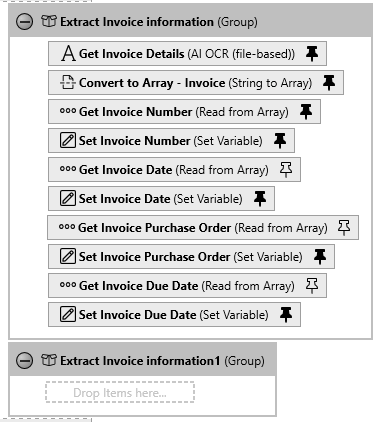384x422 pixels.
Task: Unpin the Get Invoice Details step
Action: (x=312, y=53)
